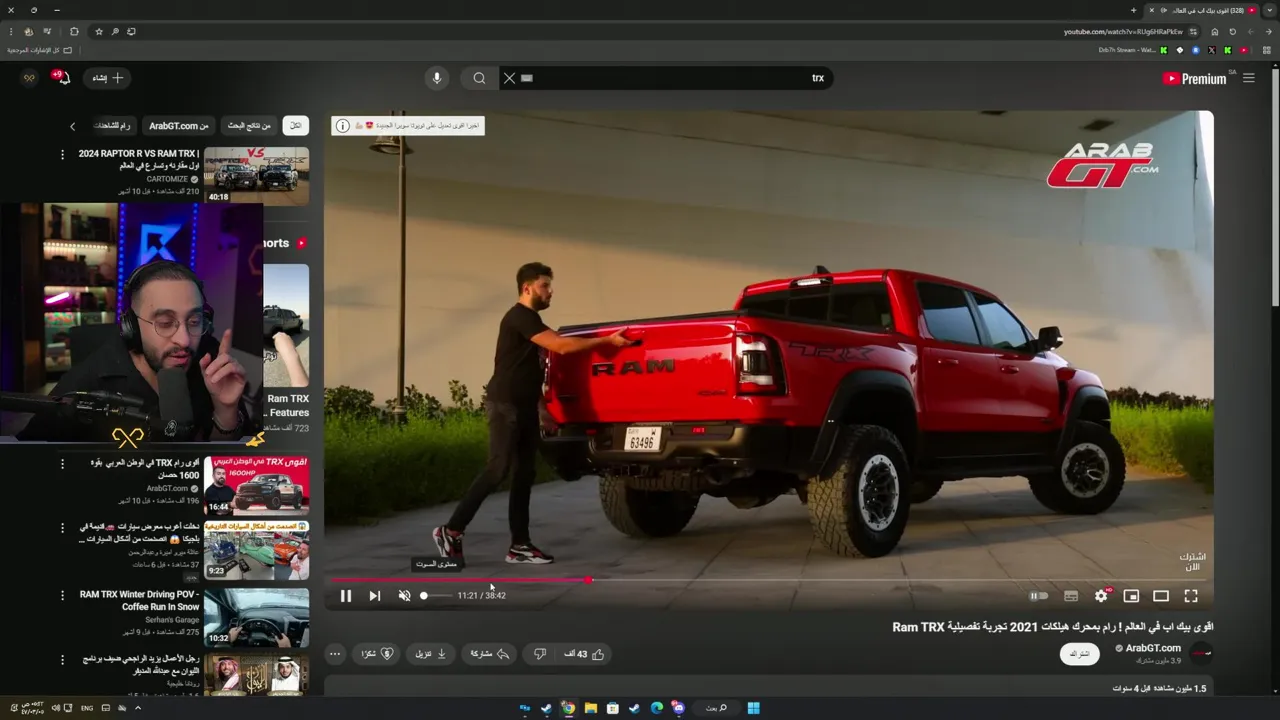Open the player settings gear
Screen dimensions: 1280x720
[1101, 596]
